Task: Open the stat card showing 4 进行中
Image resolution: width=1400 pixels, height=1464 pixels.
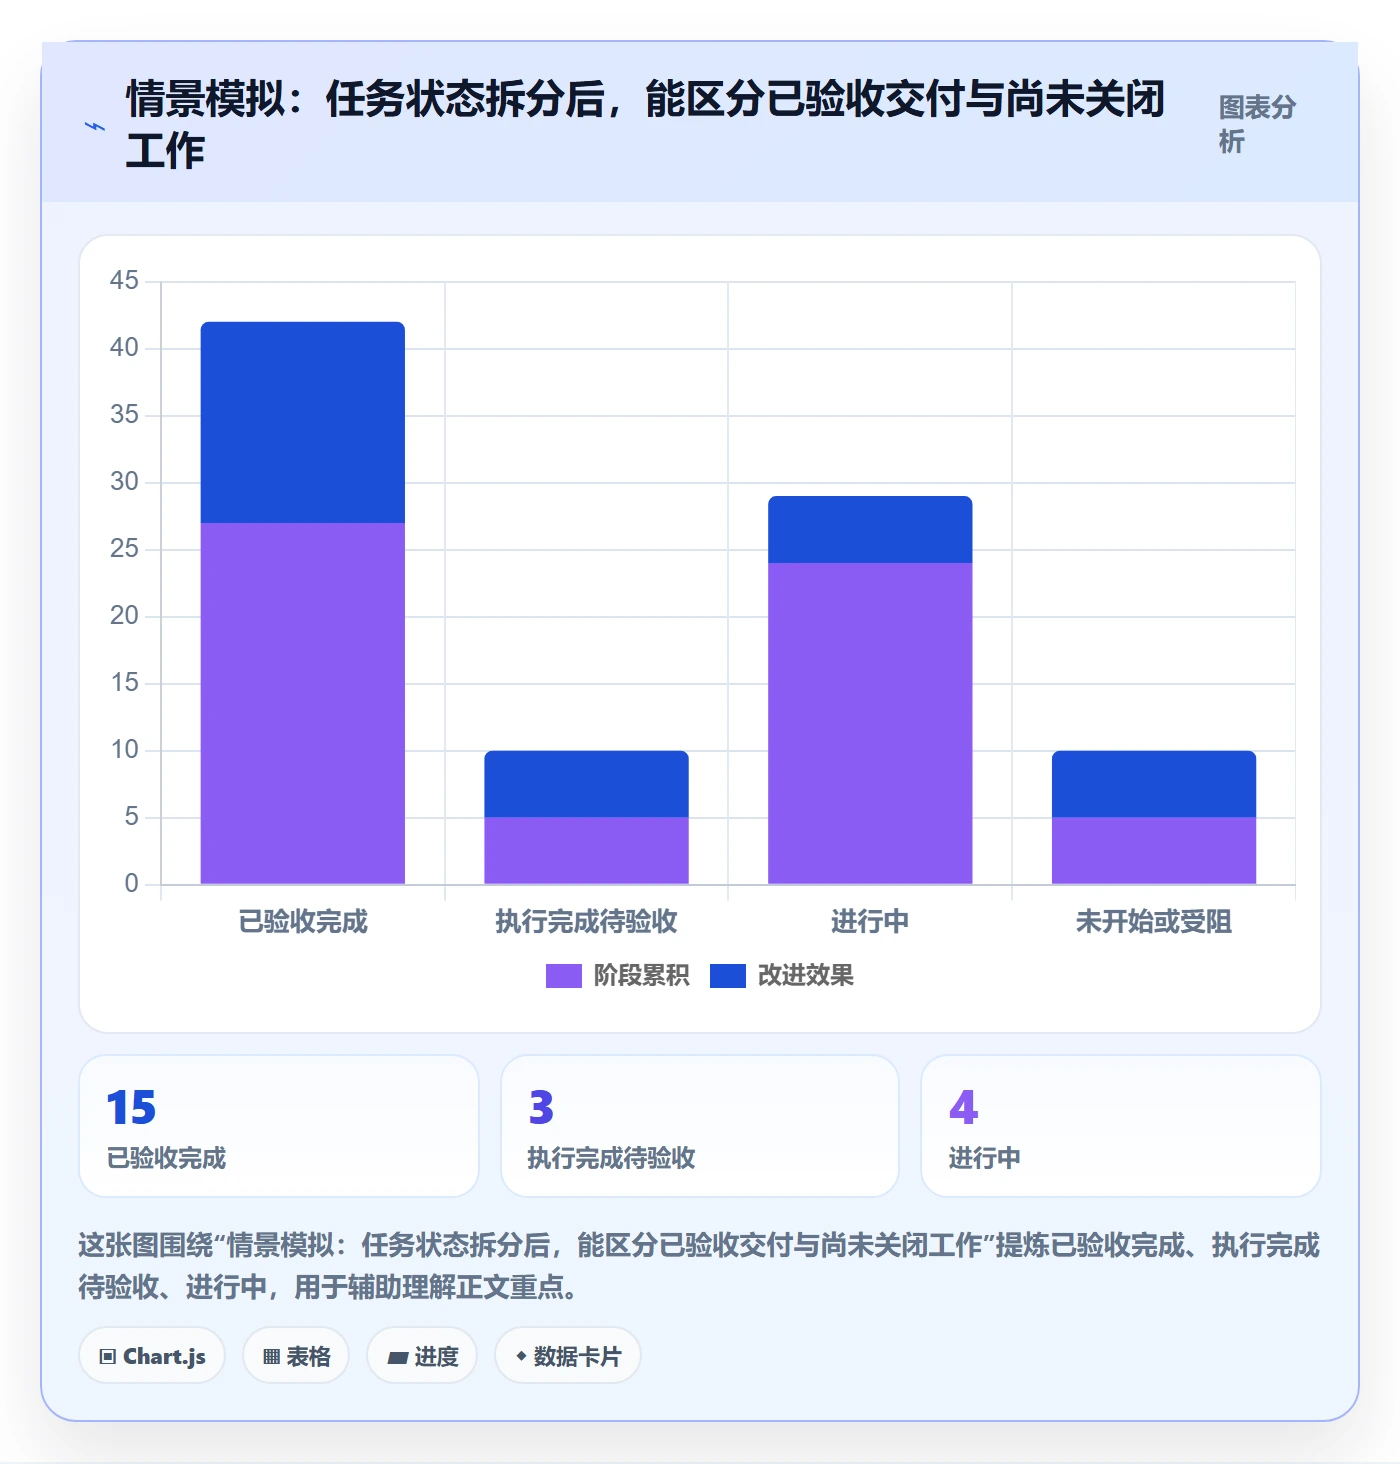Action: click(1121, 1126)
